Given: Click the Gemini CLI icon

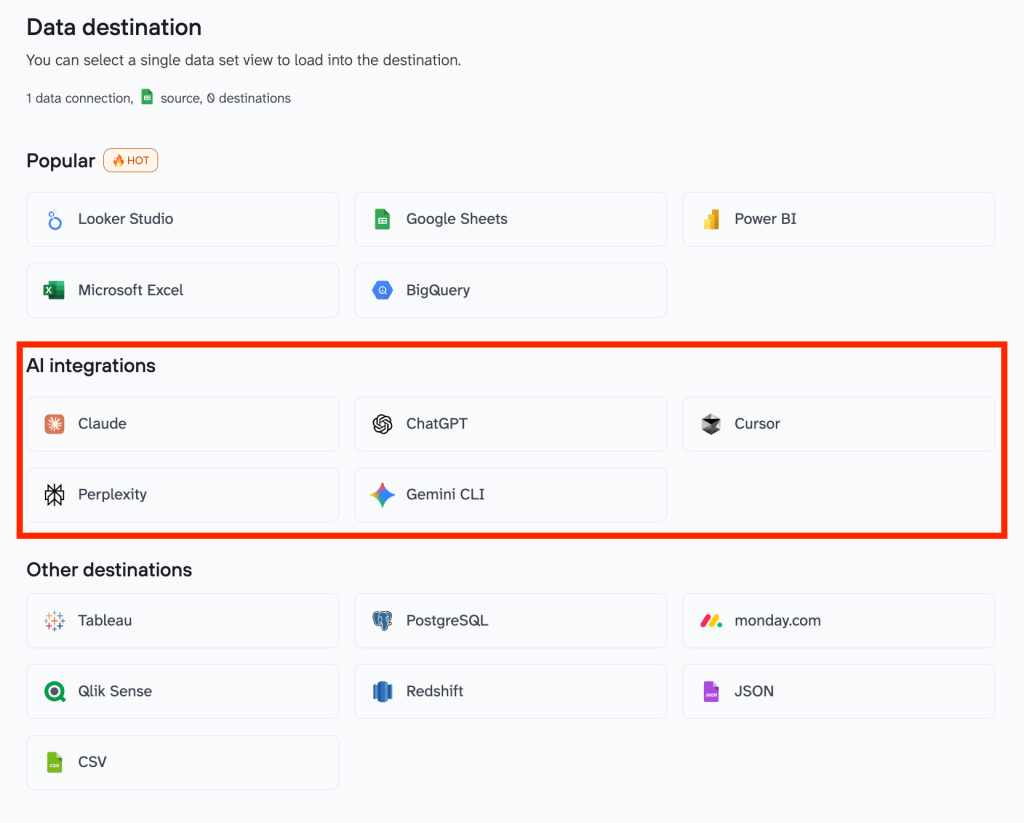Looking at the screenshot, I should 382,494.
